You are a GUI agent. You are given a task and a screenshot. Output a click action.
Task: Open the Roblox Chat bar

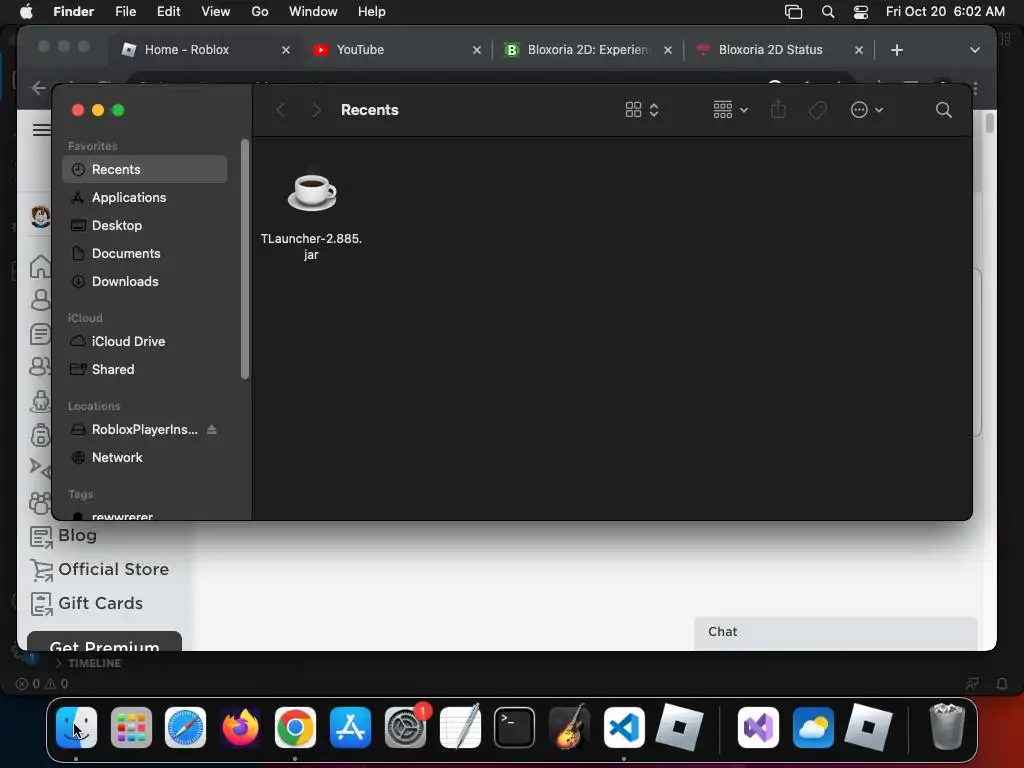coord(835,632)
